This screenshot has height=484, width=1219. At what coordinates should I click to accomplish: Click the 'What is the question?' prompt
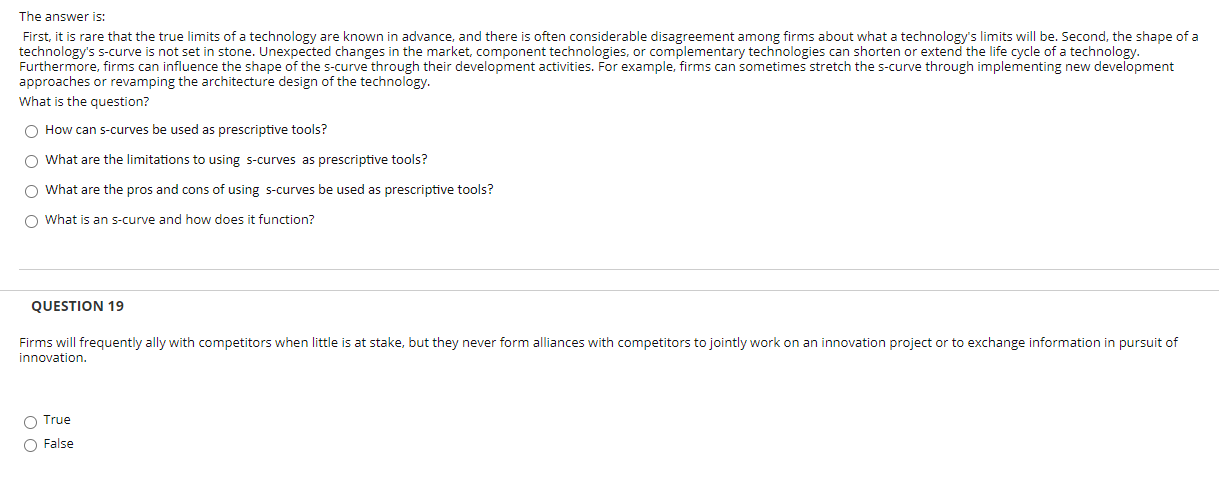(85, 102)
